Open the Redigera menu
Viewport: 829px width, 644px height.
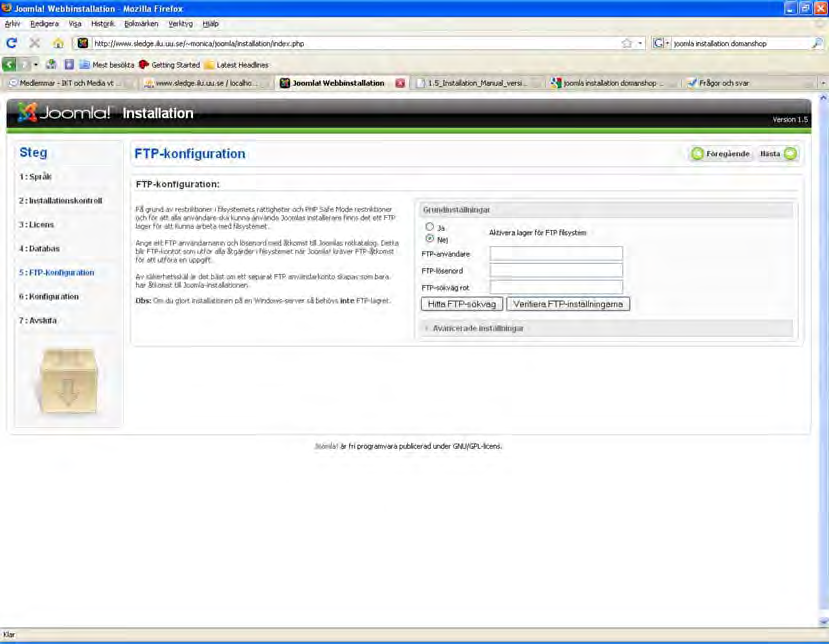pyautogui.click(x=44, y=24)
